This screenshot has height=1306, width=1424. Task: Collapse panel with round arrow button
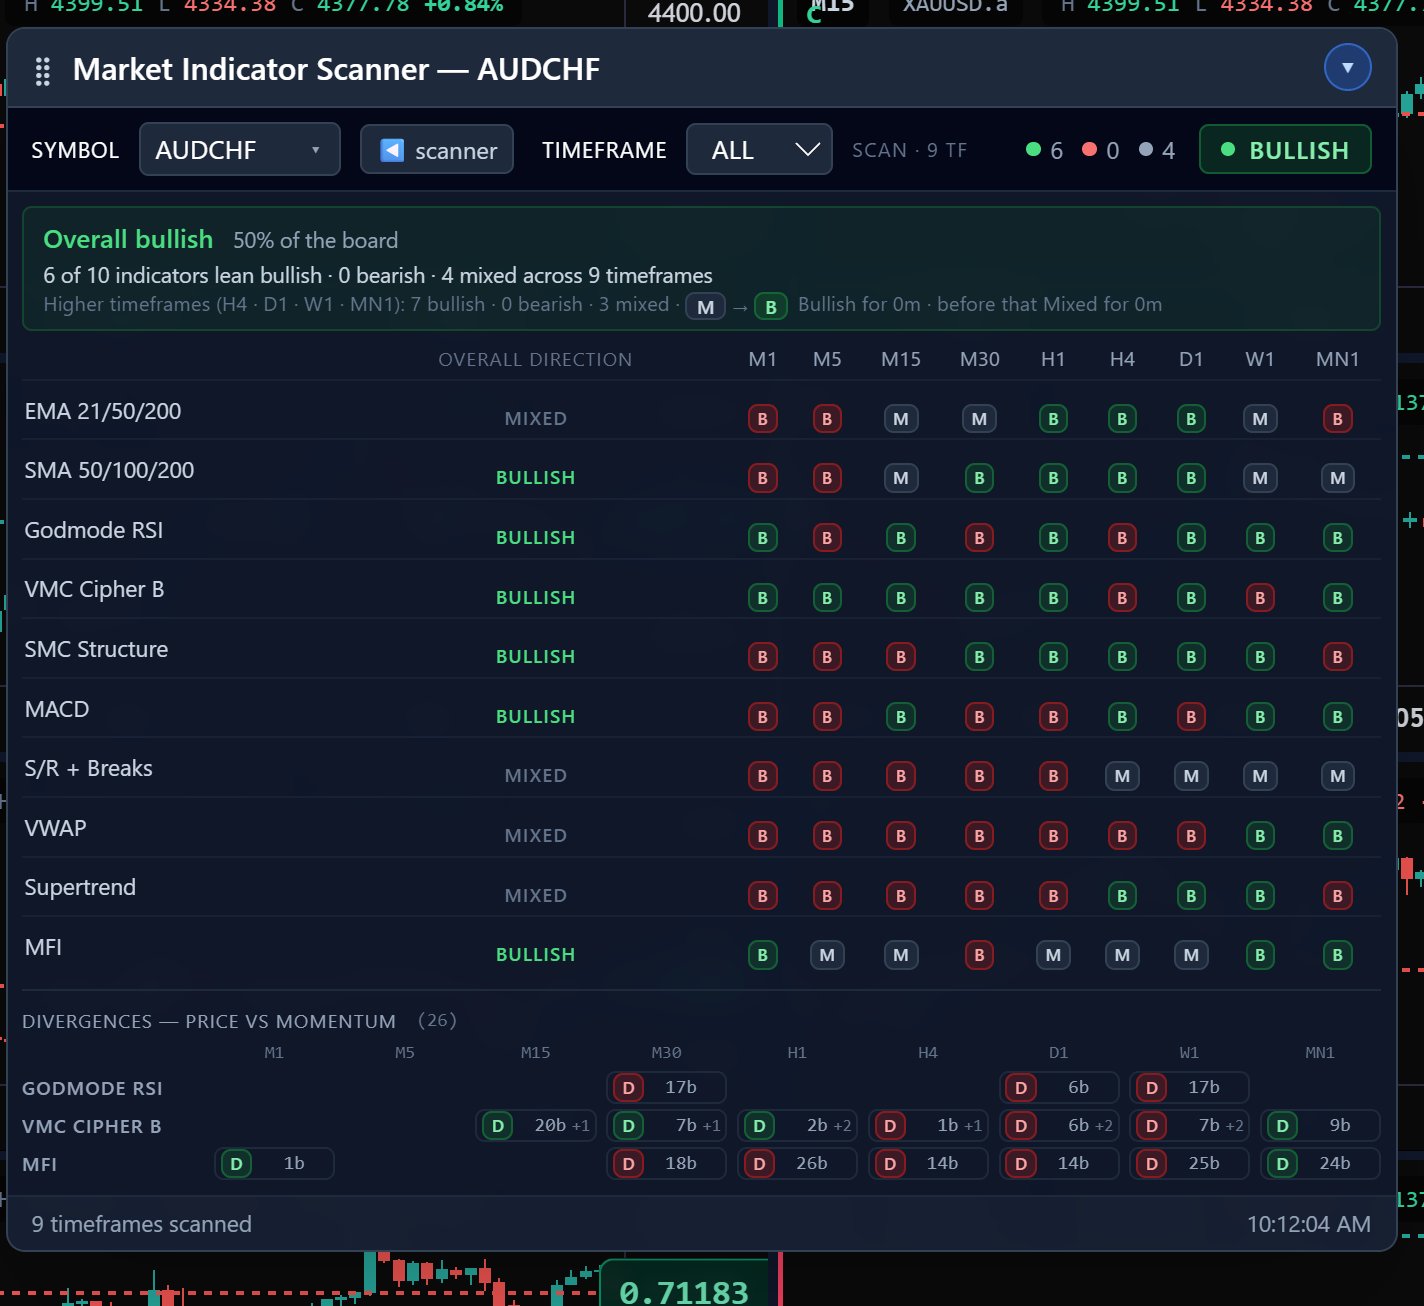[1347, 67]
